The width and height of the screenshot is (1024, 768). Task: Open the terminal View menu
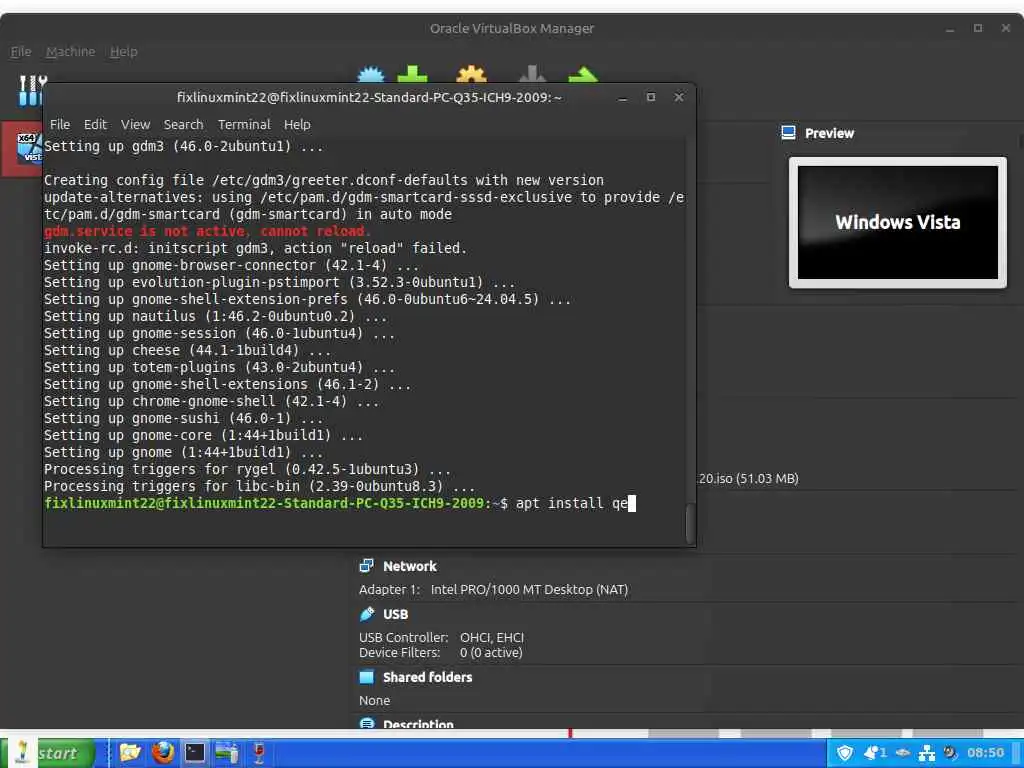point(135,124)
